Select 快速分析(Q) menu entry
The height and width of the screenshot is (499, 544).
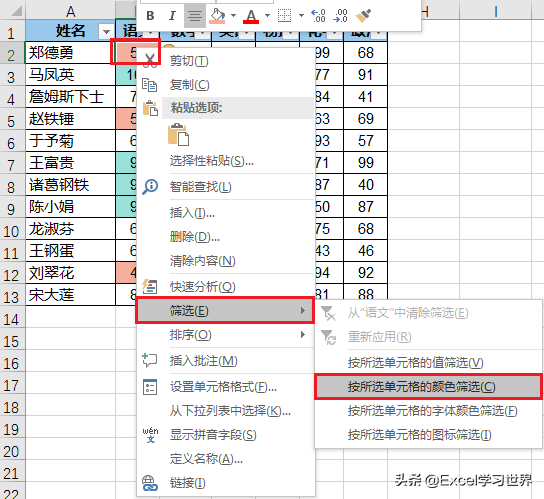point(203,287)
